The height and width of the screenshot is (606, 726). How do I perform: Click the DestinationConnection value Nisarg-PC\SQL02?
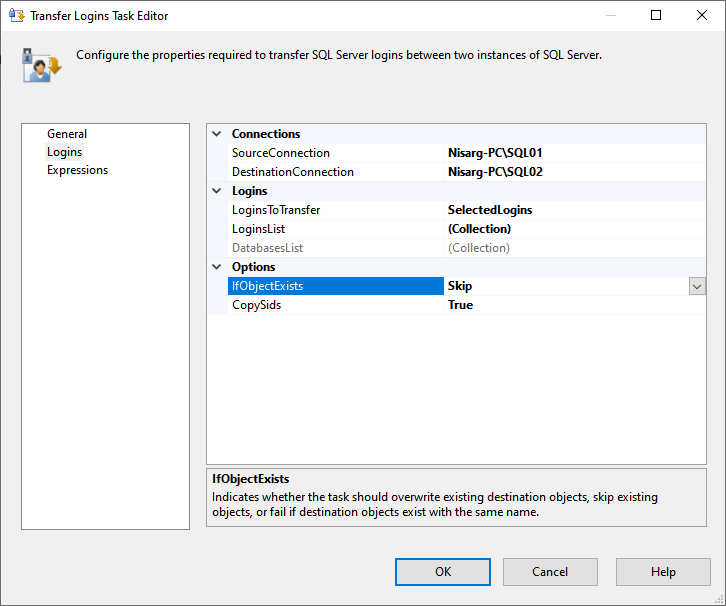tap(495, 172)
